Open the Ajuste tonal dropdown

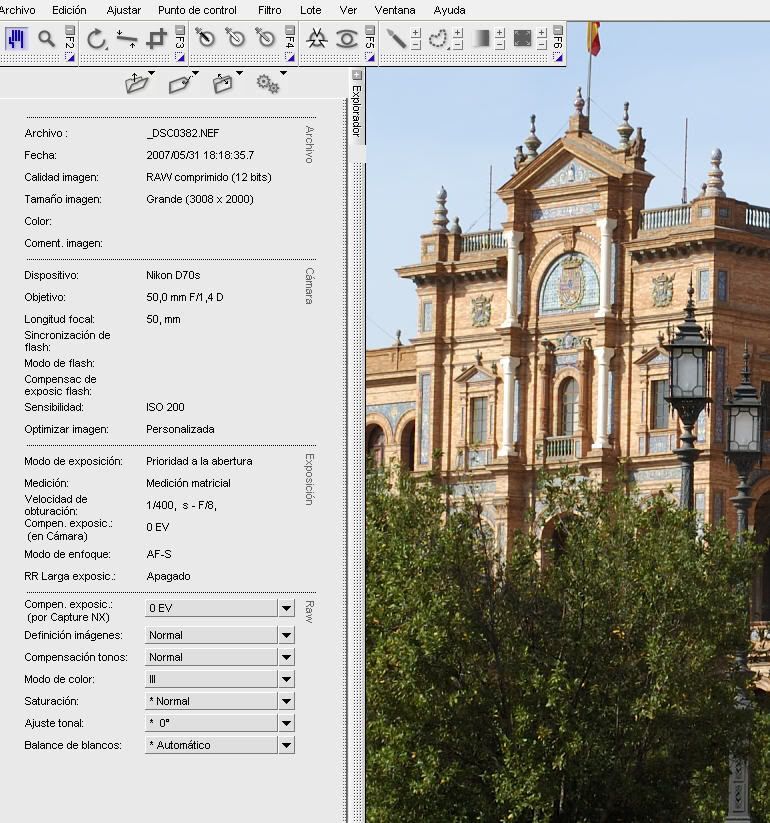(286, 723)
